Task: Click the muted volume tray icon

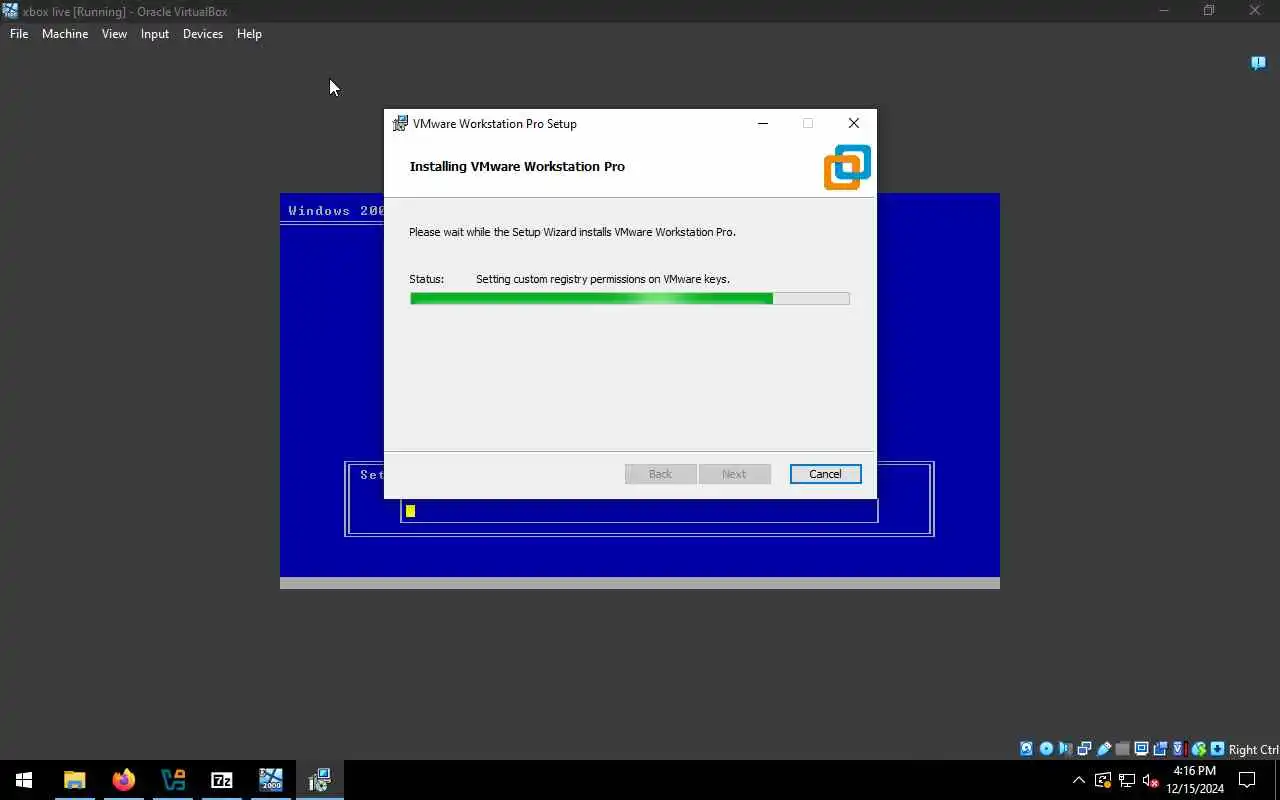Action: click(1151, 780)
